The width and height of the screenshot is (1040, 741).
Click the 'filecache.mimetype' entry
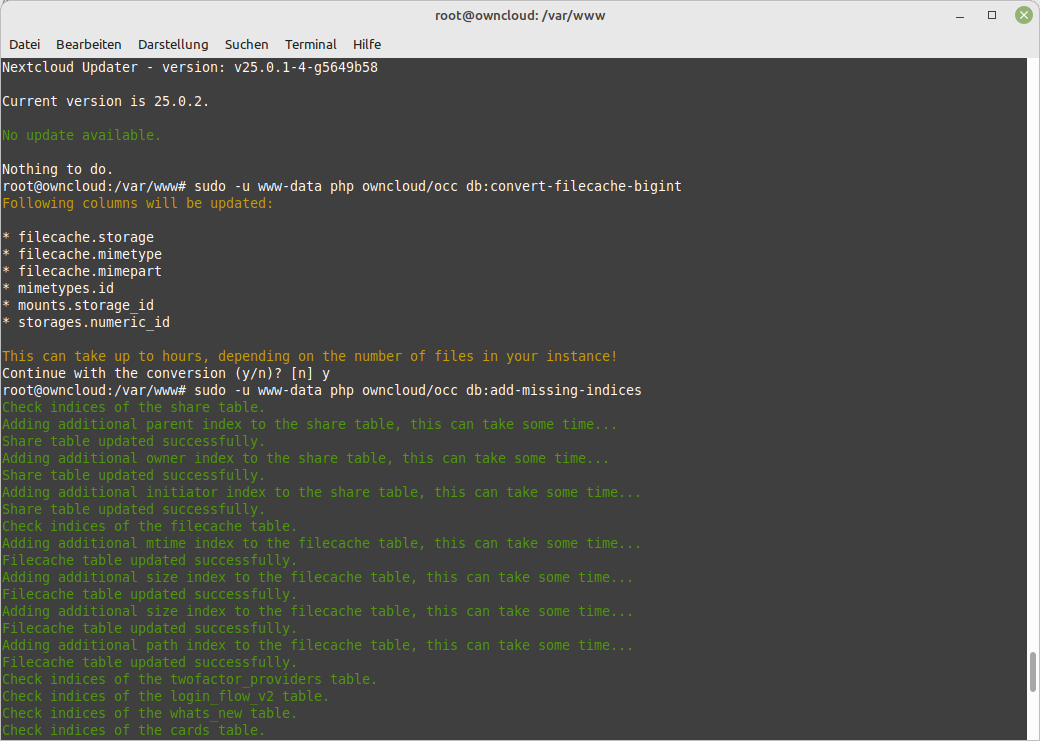90,254
